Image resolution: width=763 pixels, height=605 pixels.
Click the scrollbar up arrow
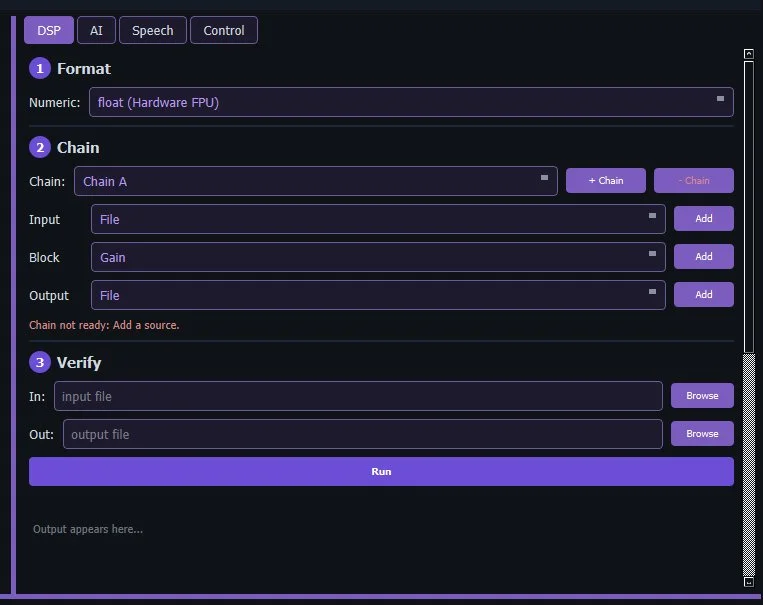(749, 54)
